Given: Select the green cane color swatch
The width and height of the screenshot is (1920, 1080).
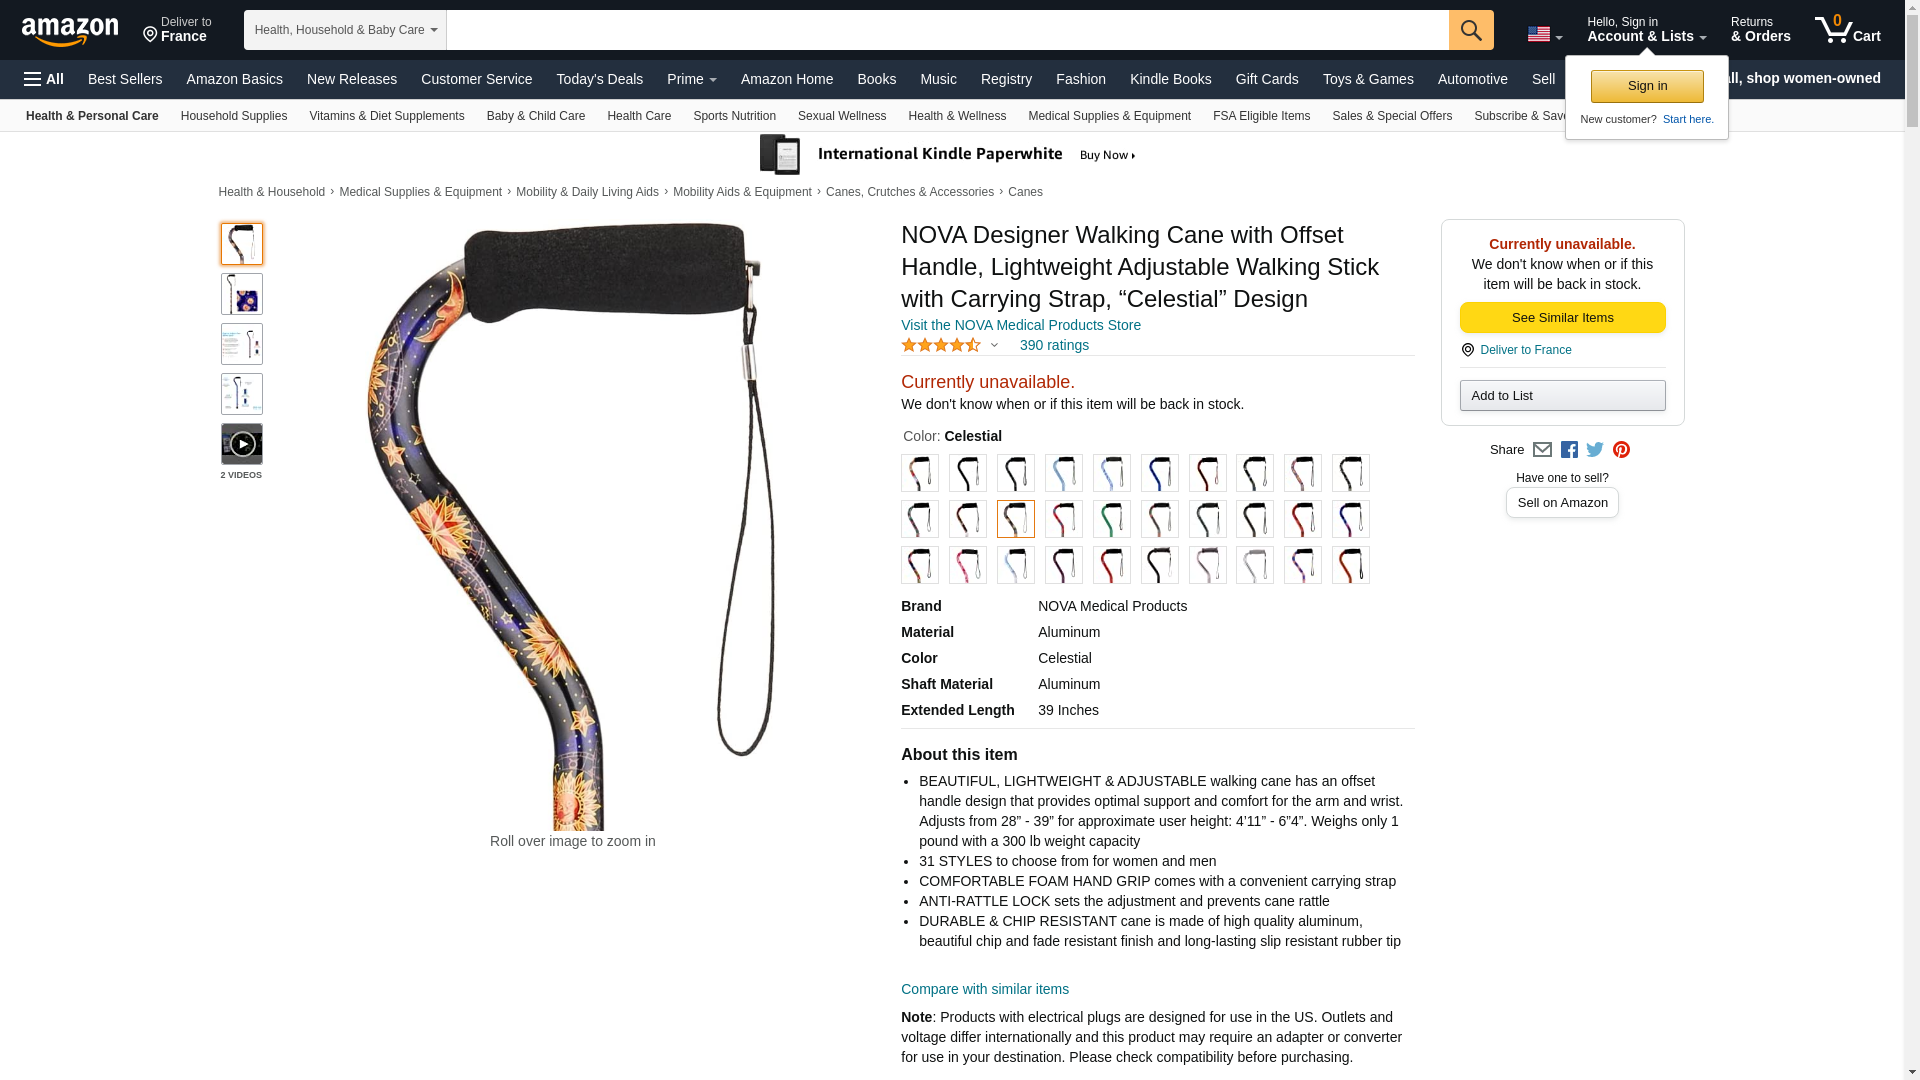Looking at the screenshot, I should tap(1112, 519).
